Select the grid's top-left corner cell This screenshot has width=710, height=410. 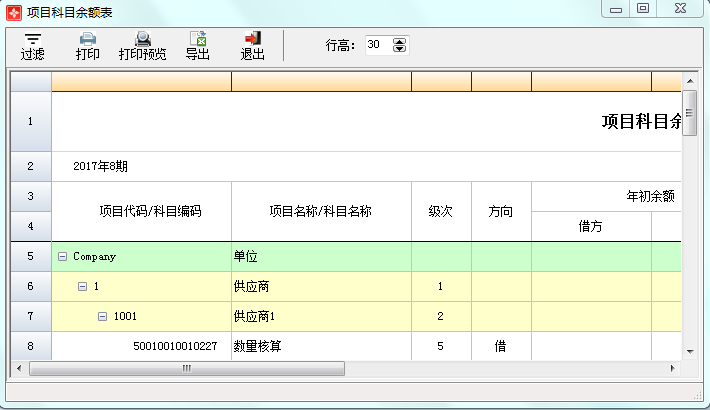31,82
